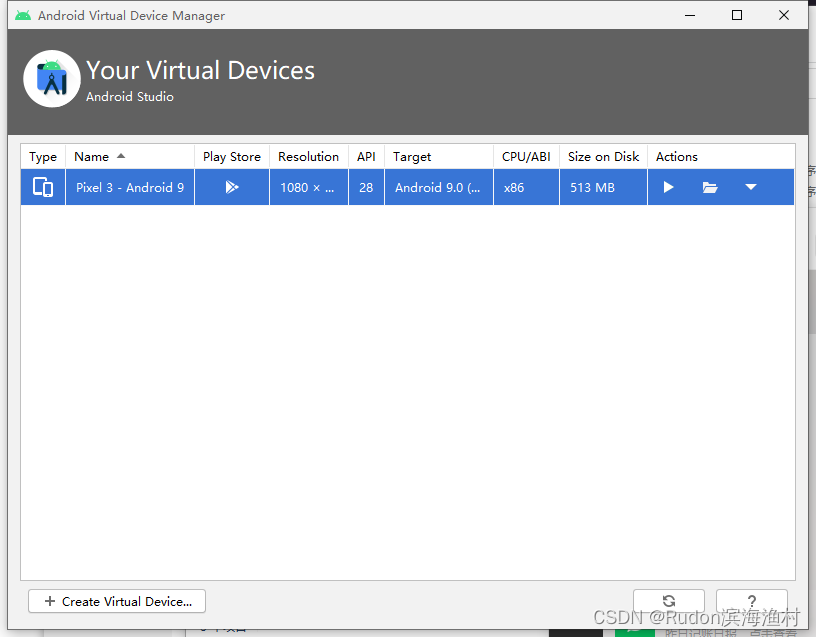Sort by Size on Disk column header
Image resolution: width=816 pixels, height=637 pixels.
coord(603,157)
